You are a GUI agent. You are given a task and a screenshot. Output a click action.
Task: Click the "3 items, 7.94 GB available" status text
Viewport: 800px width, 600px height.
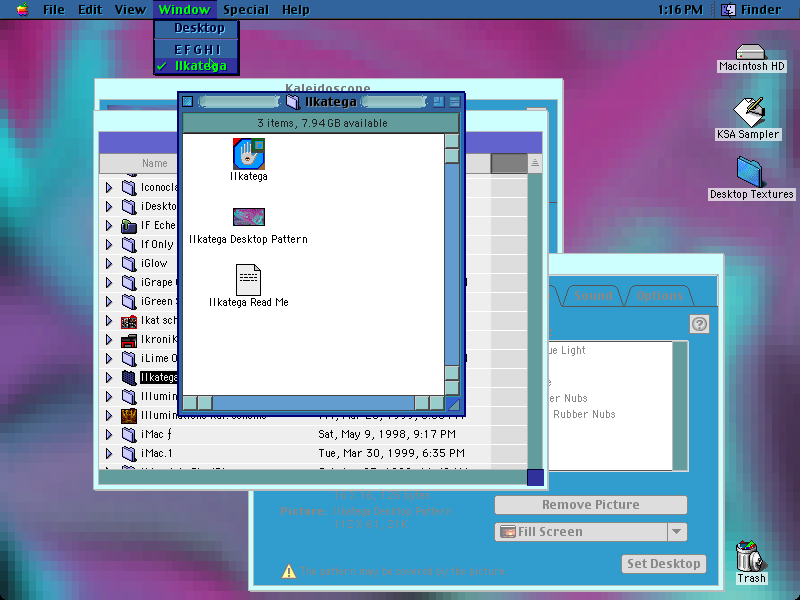322,123
